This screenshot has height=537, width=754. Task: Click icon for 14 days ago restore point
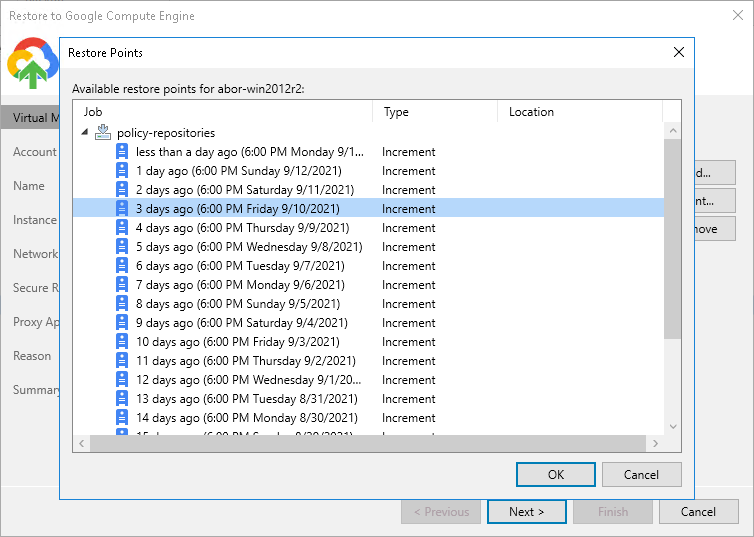122,418
